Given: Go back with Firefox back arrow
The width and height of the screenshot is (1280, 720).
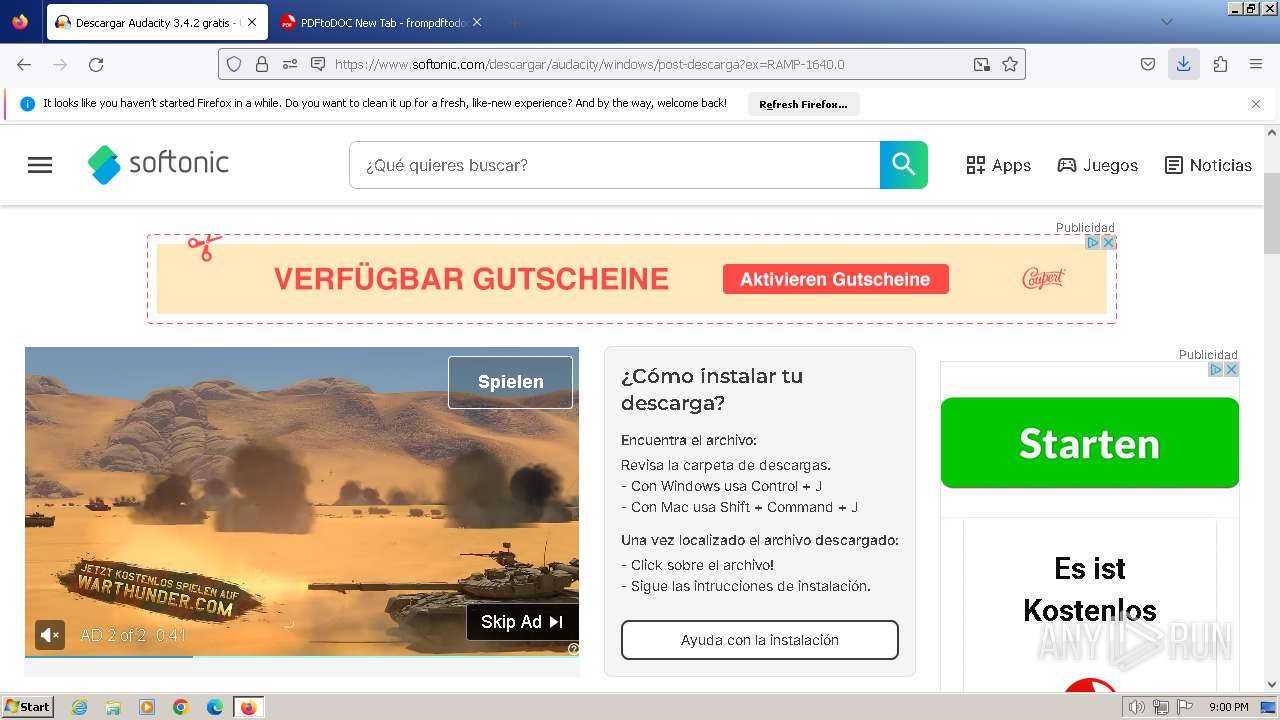Looking at the screenshot, I should tap(24, 64).
